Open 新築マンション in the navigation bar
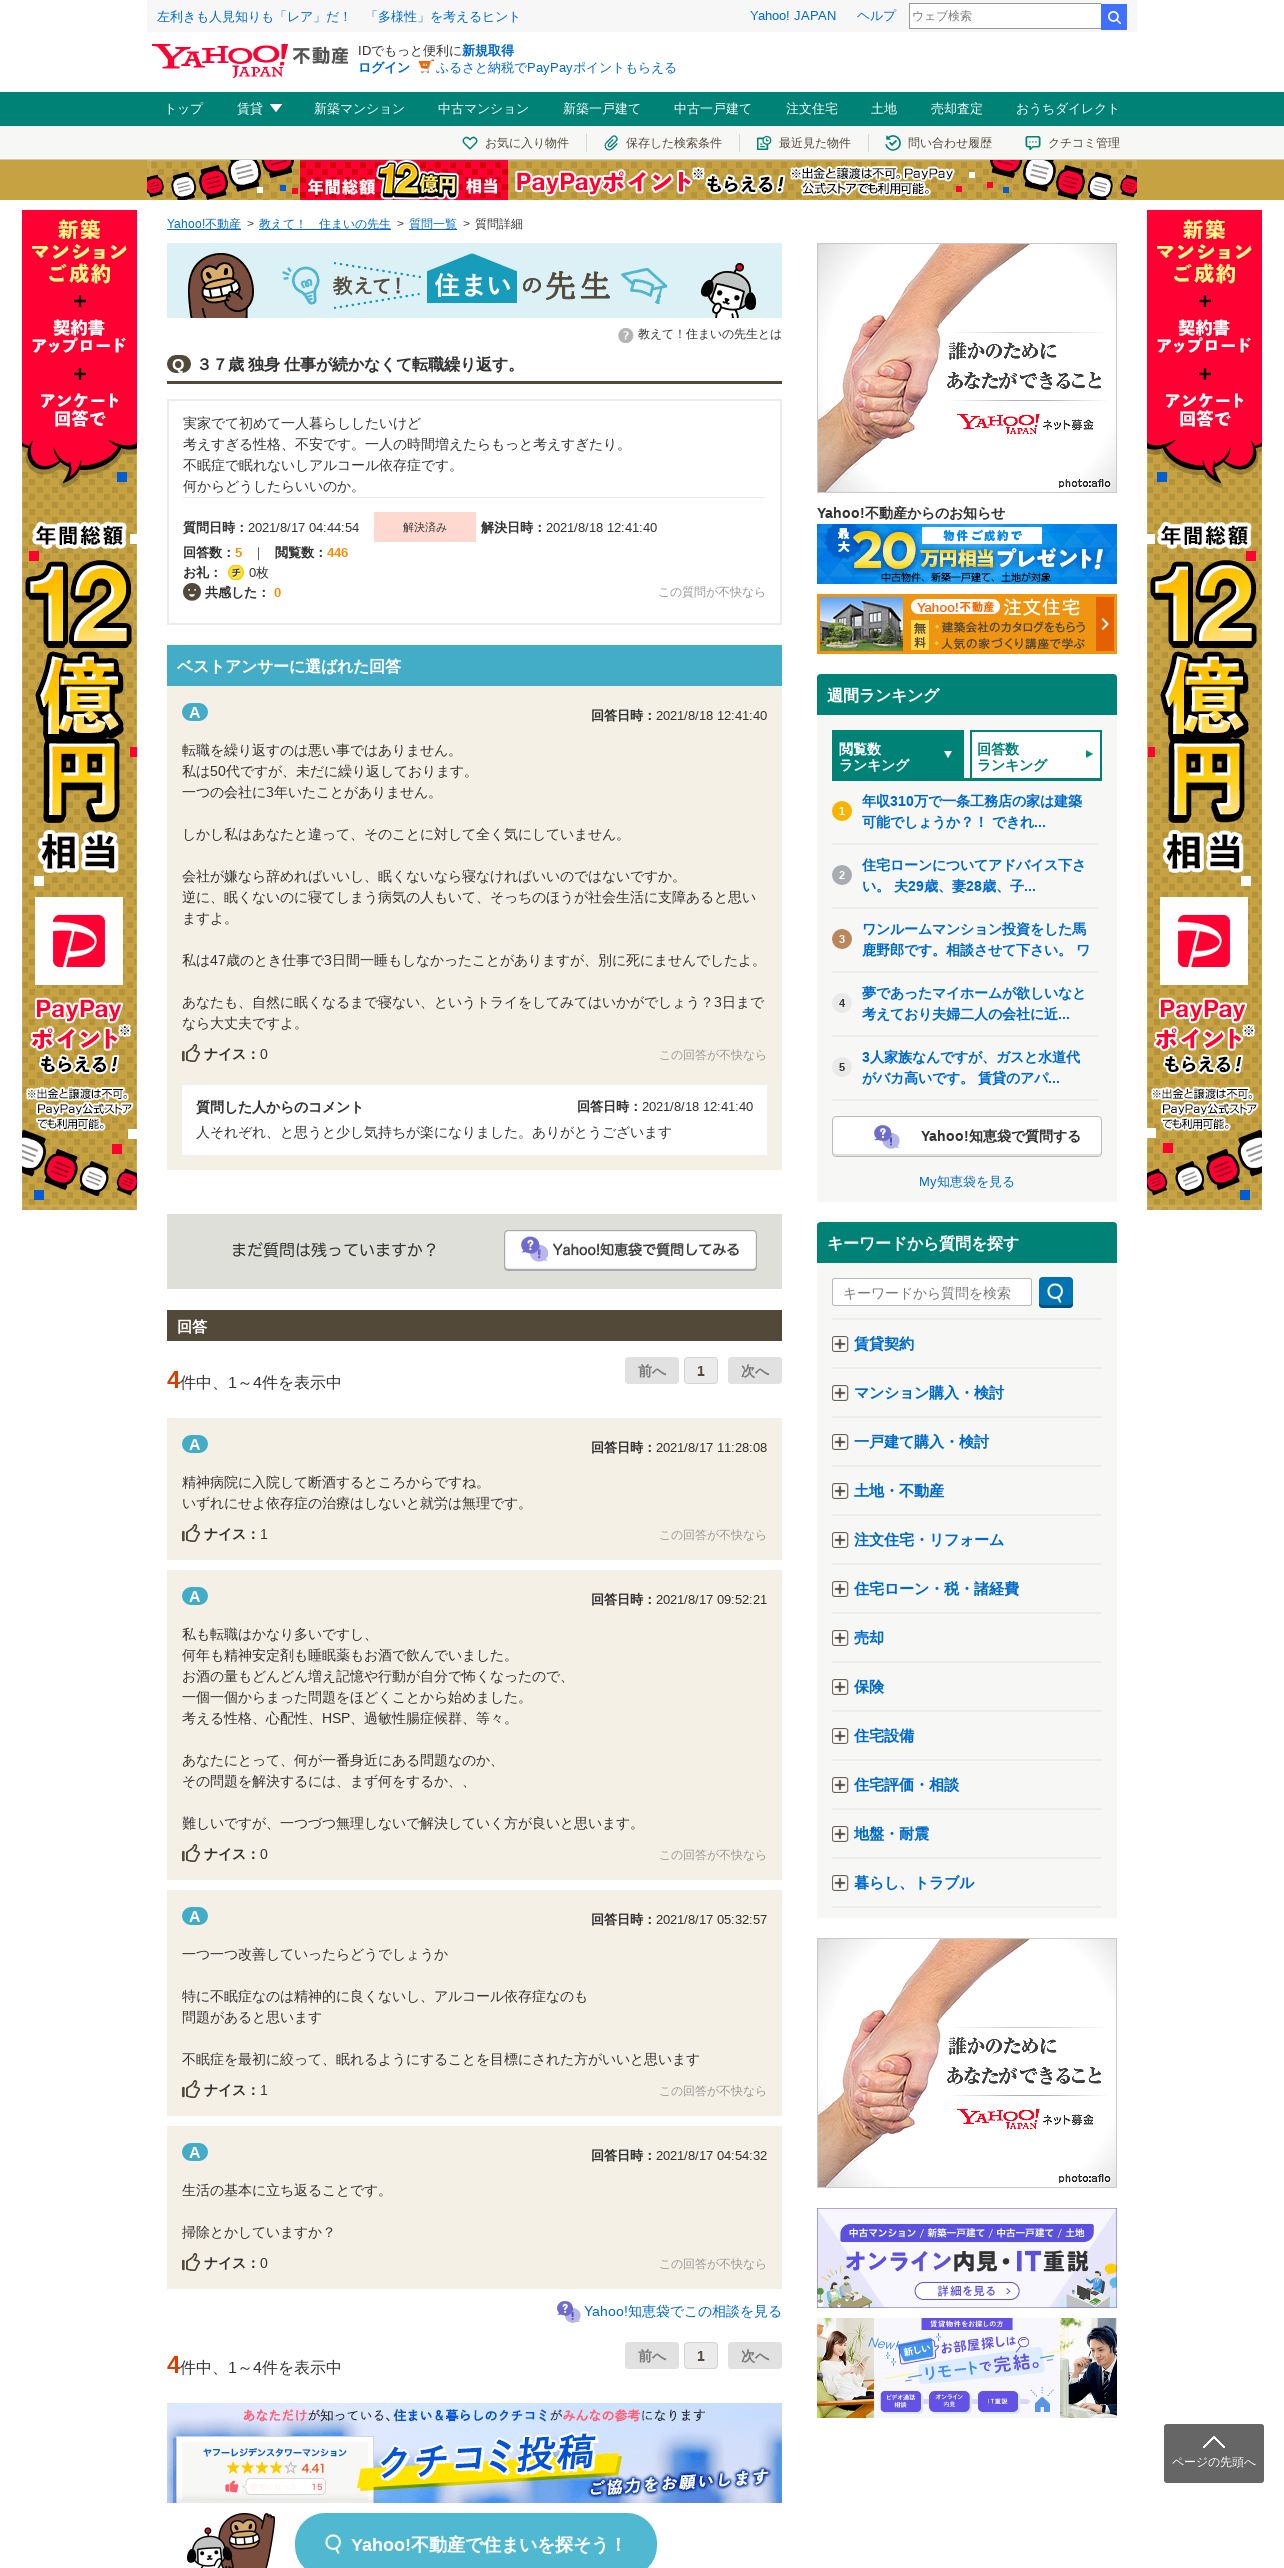Image resolution: width=1284 pixels, height=2568 pixels. [x=359, y=109]
